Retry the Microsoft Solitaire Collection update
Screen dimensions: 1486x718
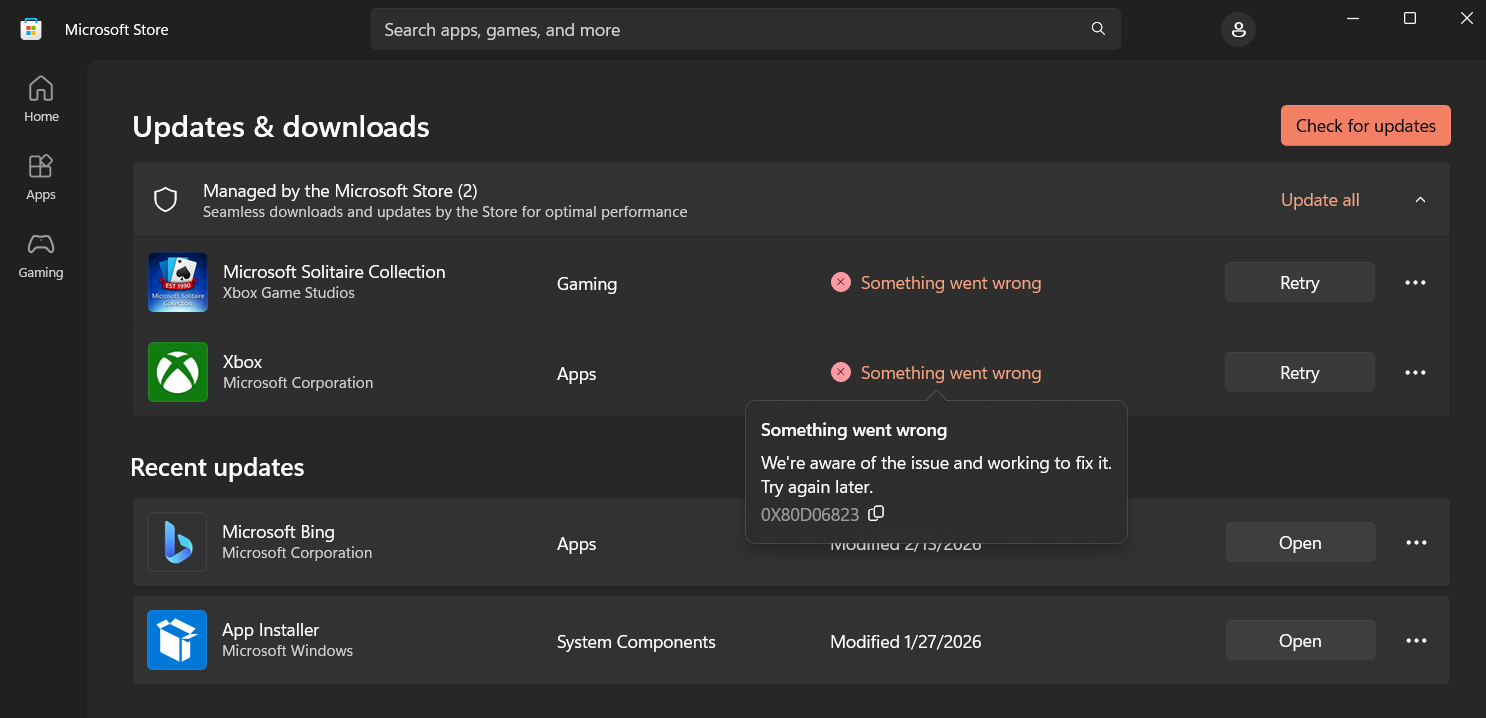1299,283
